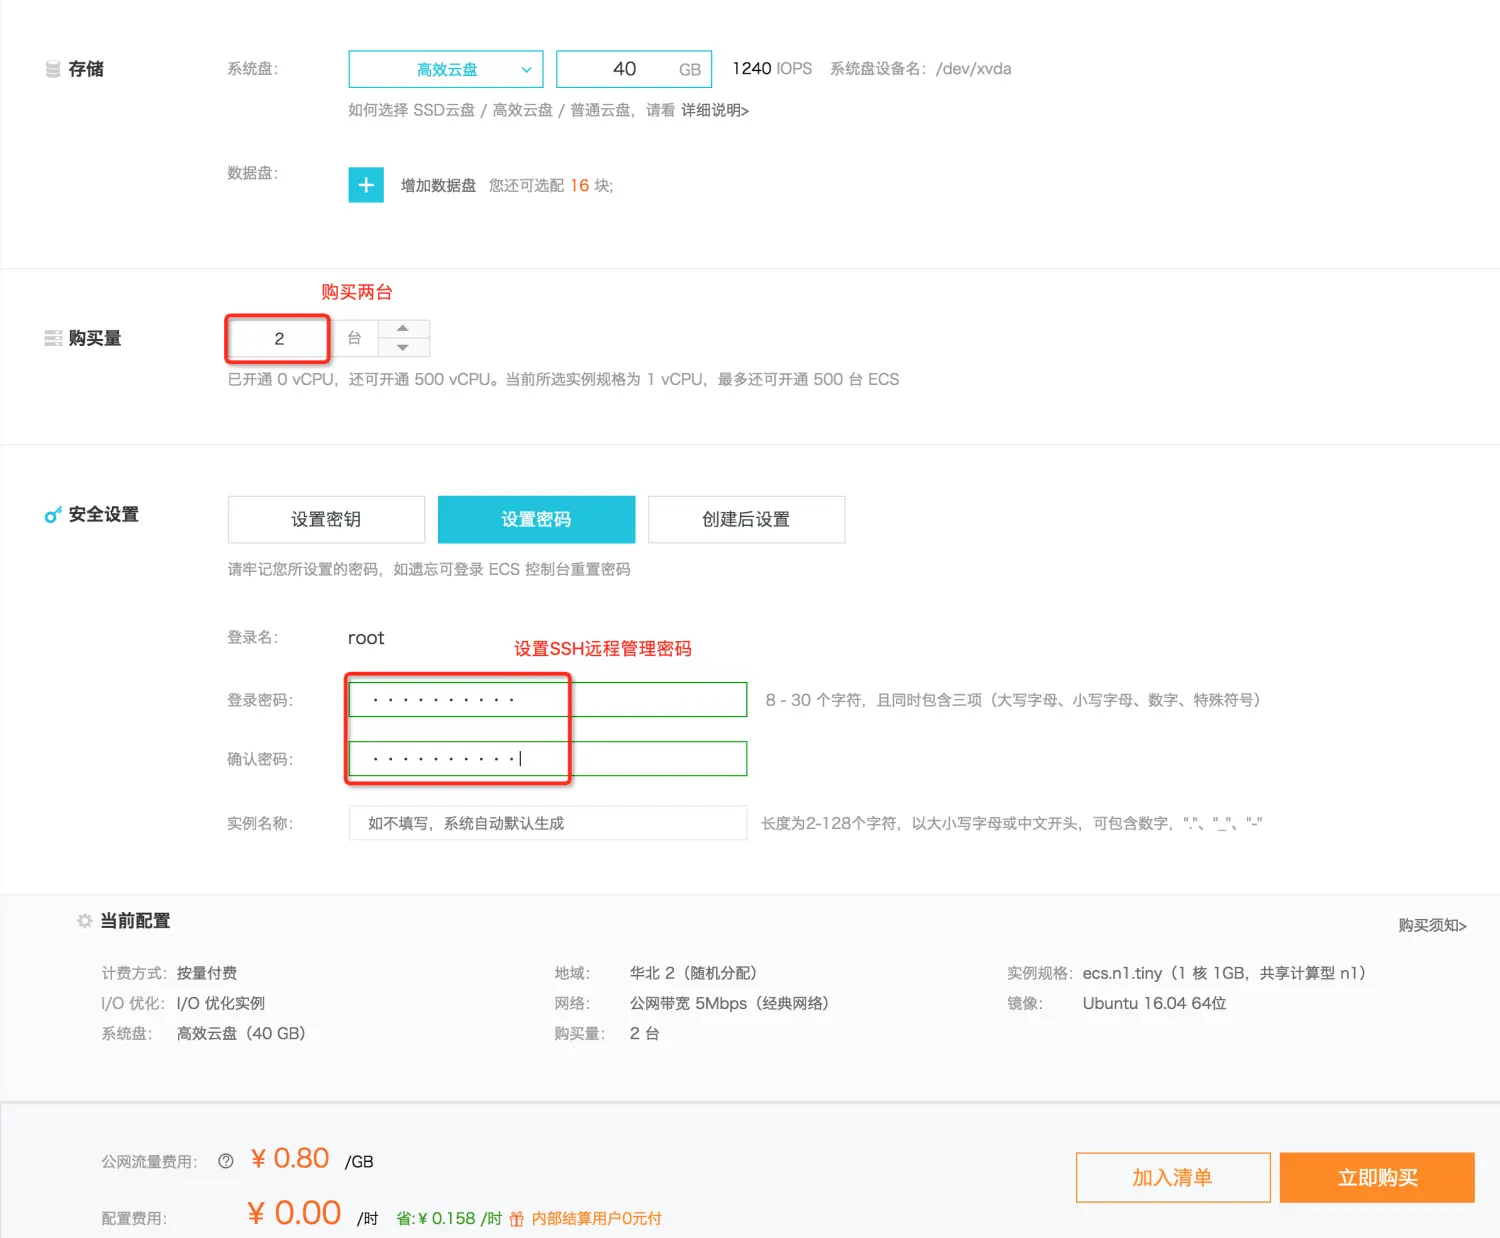Open the 购买须知 purchase notice link
This screenshot has width=1500, height=1238.
[1432, 925]
